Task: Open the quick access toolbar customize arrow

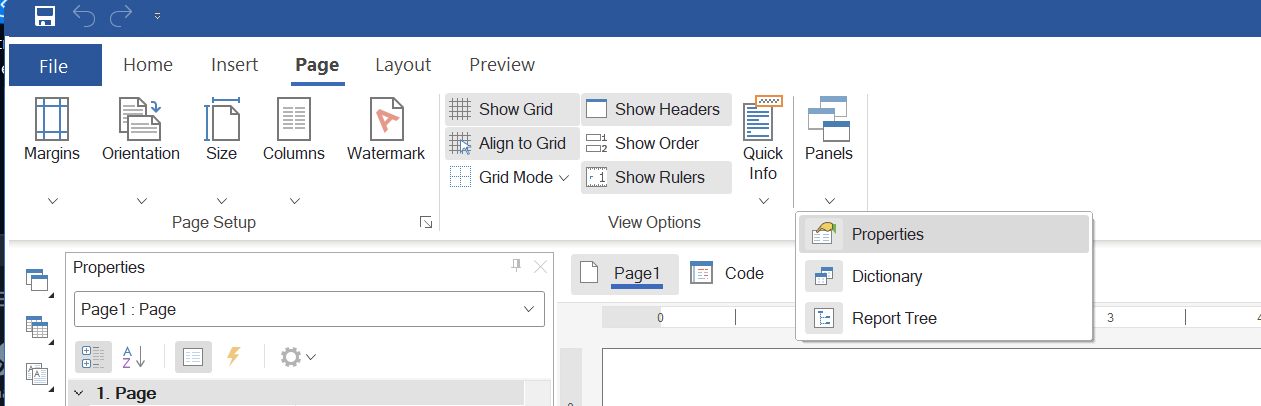Action: (157, 17)
